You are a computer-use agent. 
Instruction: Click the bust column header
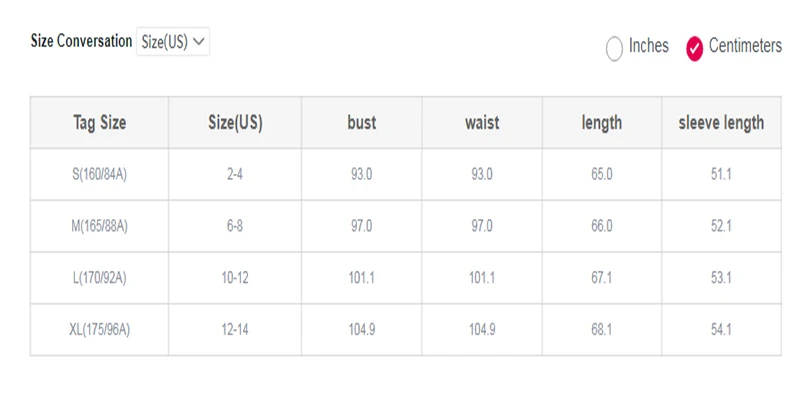tap(362, 122)
